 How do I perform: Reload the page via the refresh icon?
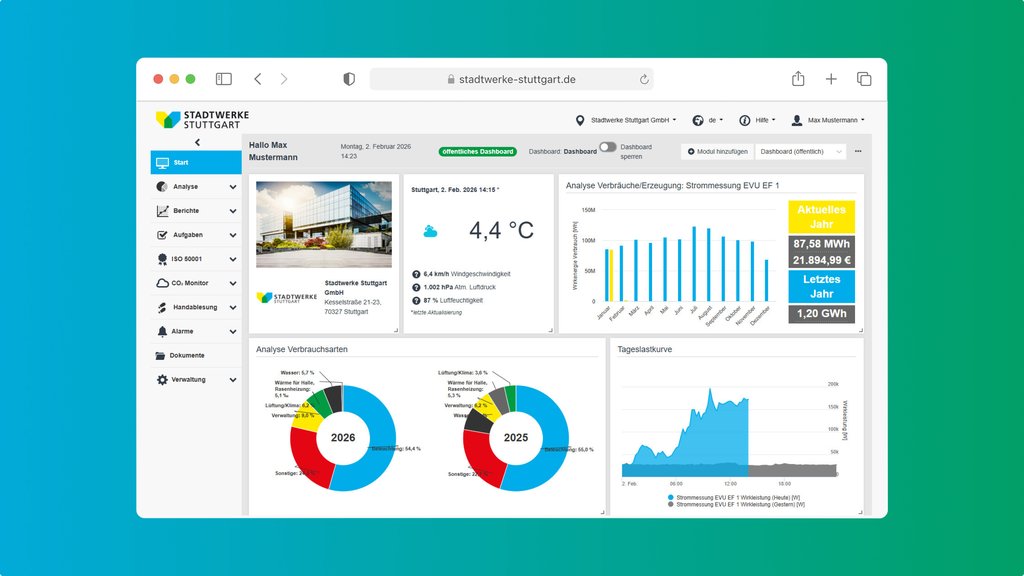click(x=644, y=80)
